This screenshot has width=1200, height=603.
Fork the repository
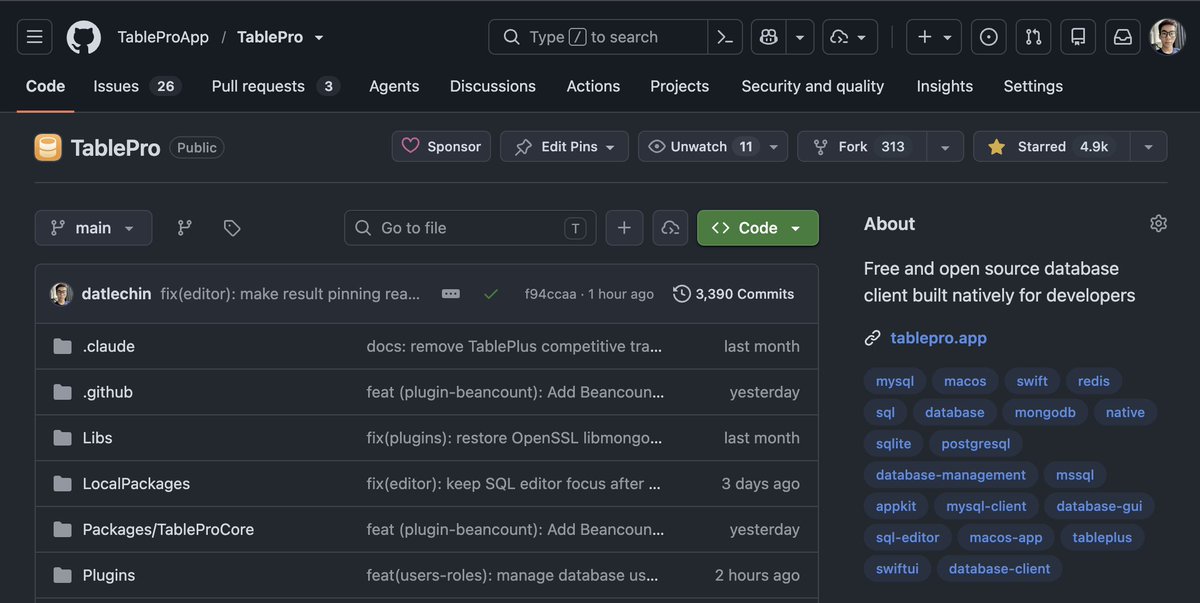[862, 146]
